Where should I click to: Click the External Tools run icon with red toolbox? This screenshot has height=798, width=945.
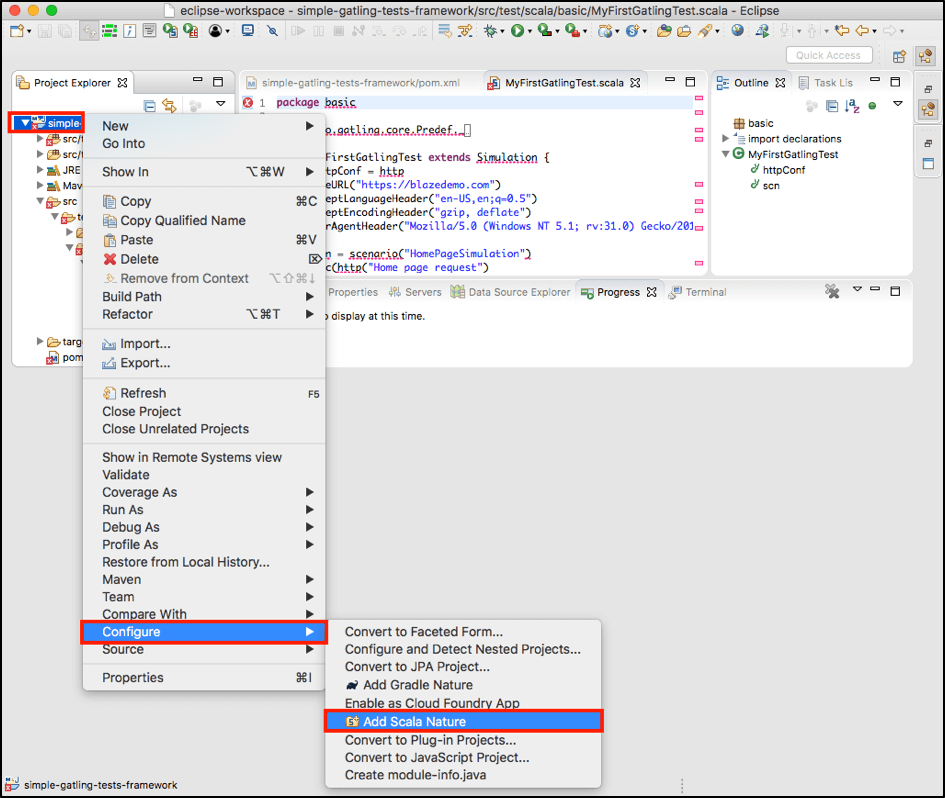point(572,31)
